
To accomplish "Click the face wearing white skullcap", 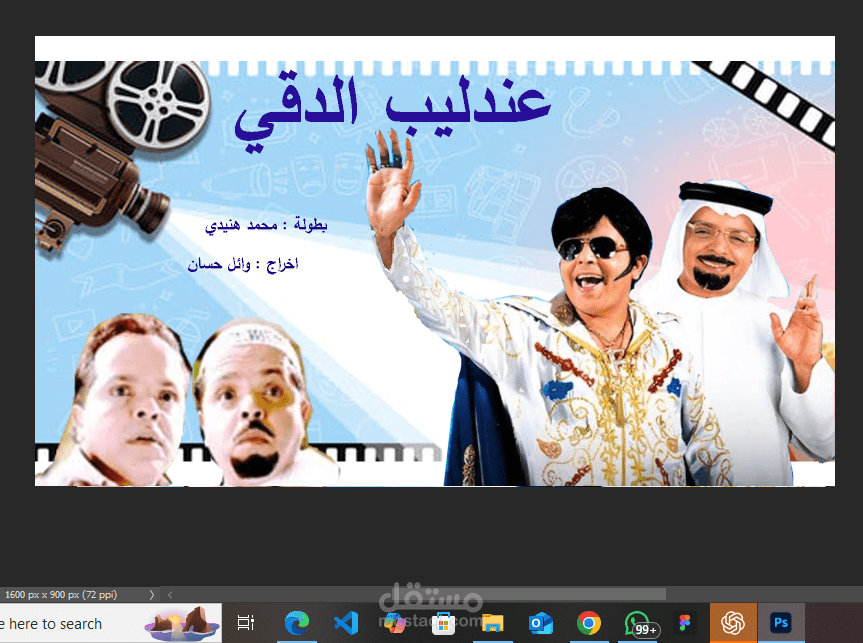I will click(x=255, y=402).
